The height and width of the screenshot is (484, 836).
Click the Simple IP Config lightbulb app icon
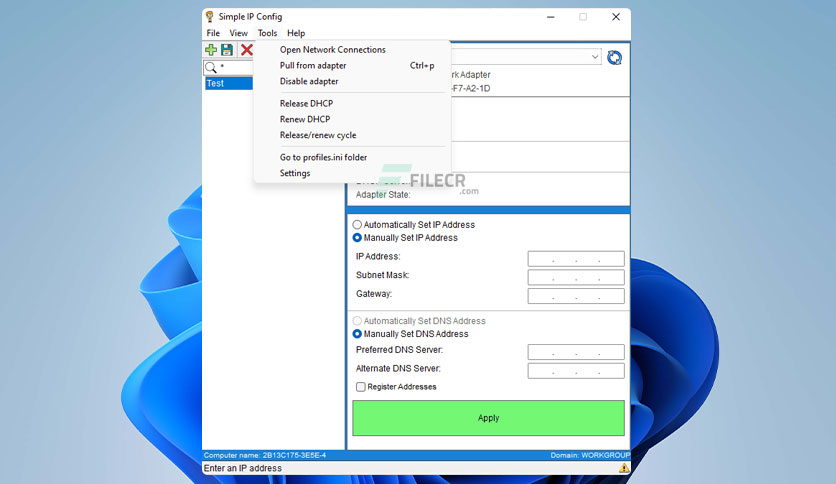click(x=210, y=17)
